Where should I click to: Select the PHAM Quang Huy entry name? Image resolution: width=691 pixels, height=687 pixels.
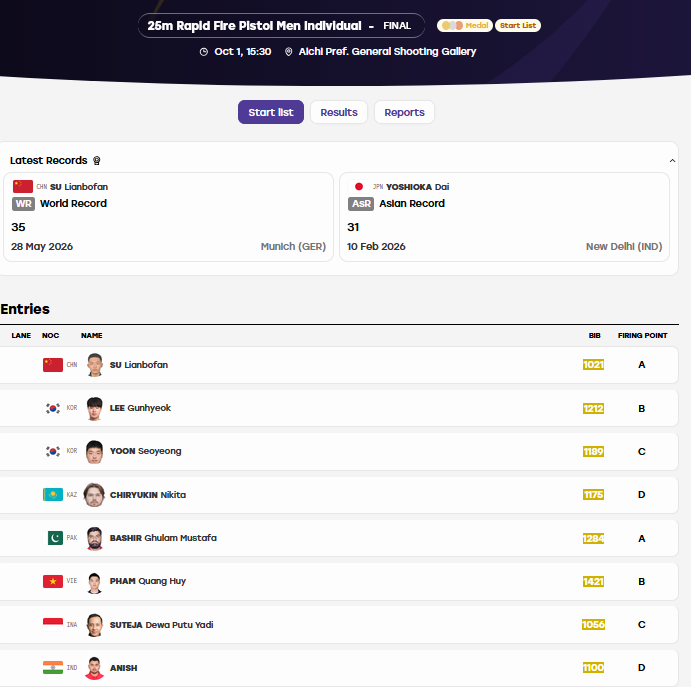pos(148,581)
